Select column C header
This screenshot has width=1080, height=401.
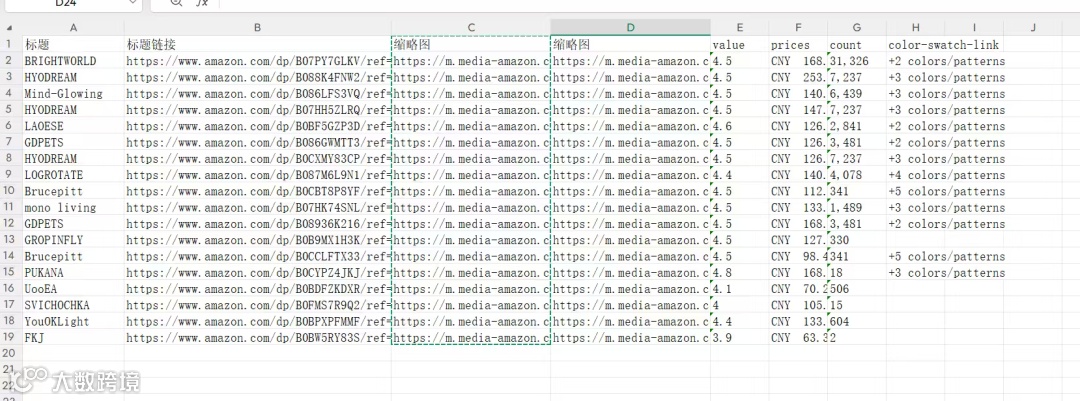(471, 28)
